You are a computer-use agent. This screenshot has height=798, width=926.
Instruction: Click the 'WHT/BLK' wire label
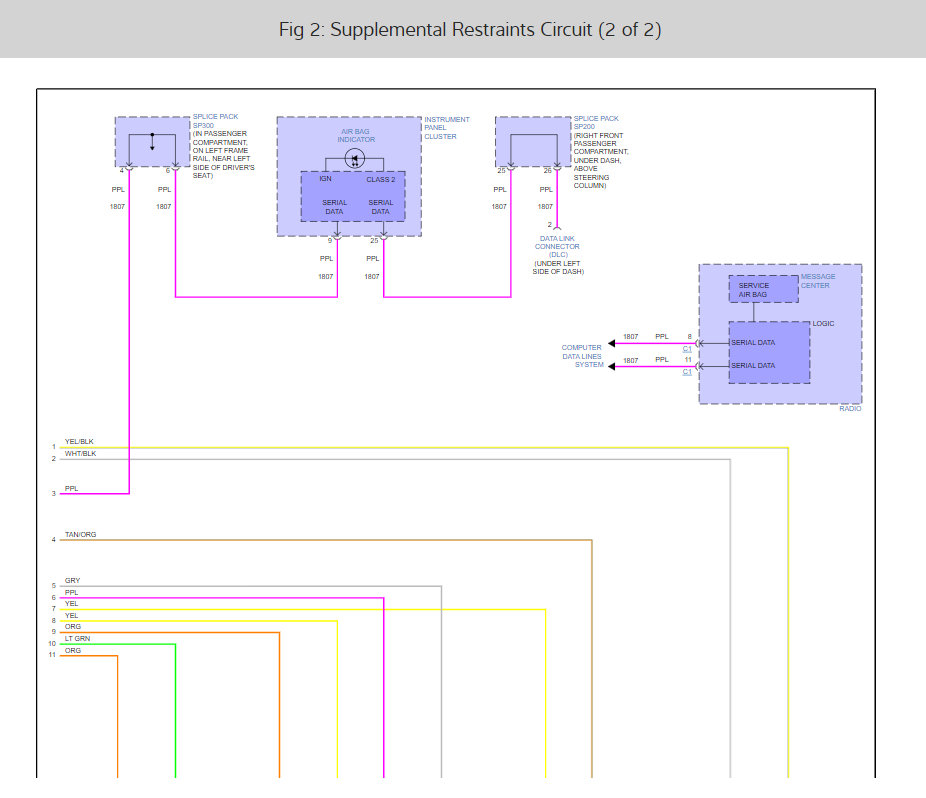pos(80,454)
